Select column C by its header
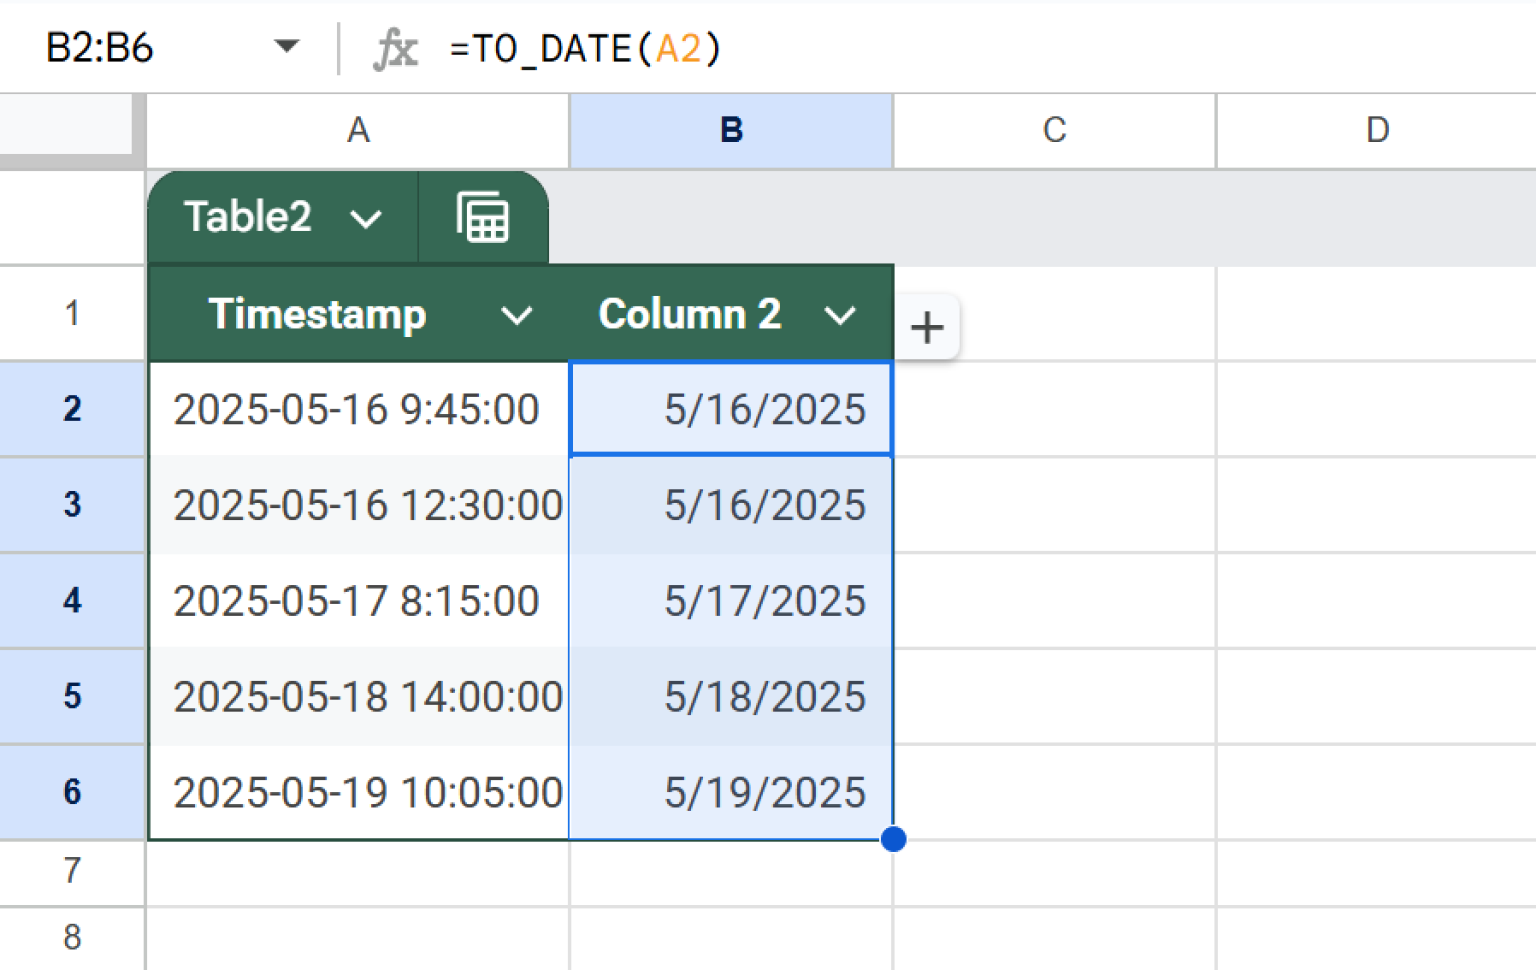The width and height of the screenshot is (1536, 970). (x=1053, y=130)
